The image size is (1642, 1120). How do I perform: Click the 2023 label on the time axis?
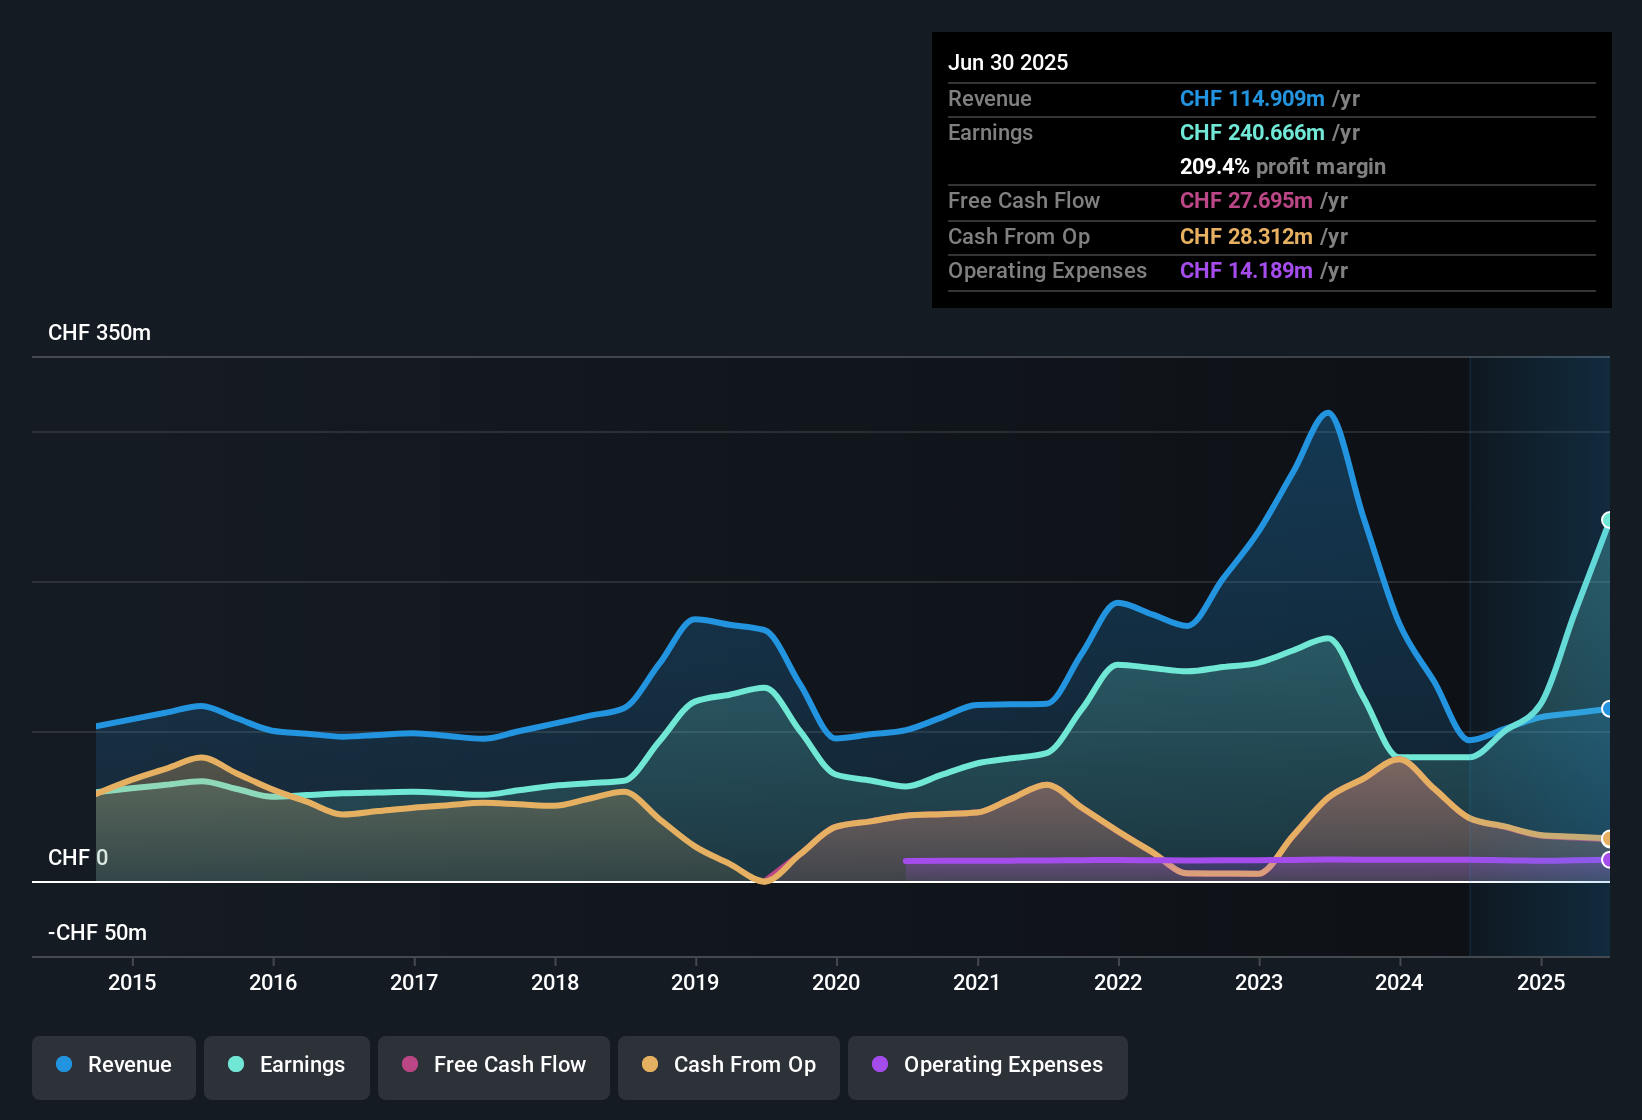point(1259,982)
